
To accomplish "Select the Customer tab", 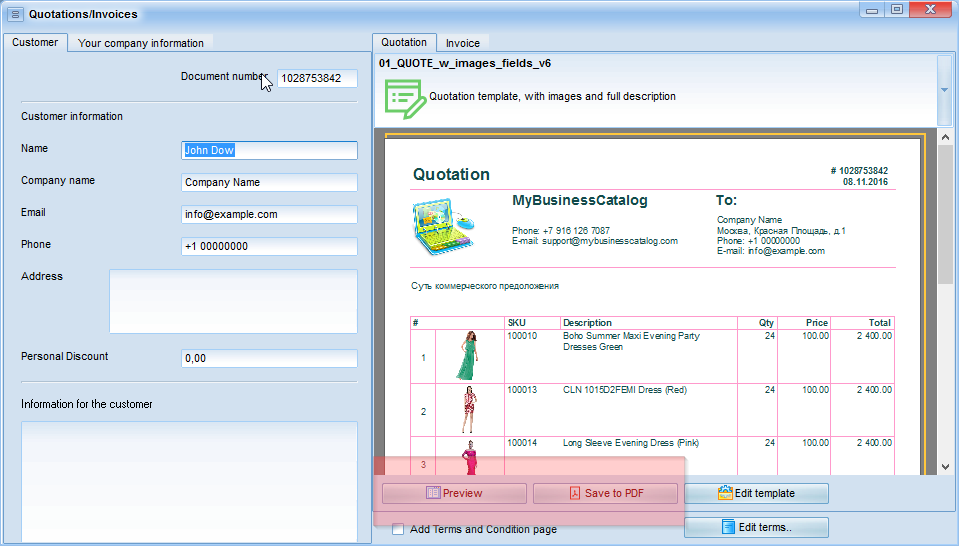I will click(x=35, y=42).
